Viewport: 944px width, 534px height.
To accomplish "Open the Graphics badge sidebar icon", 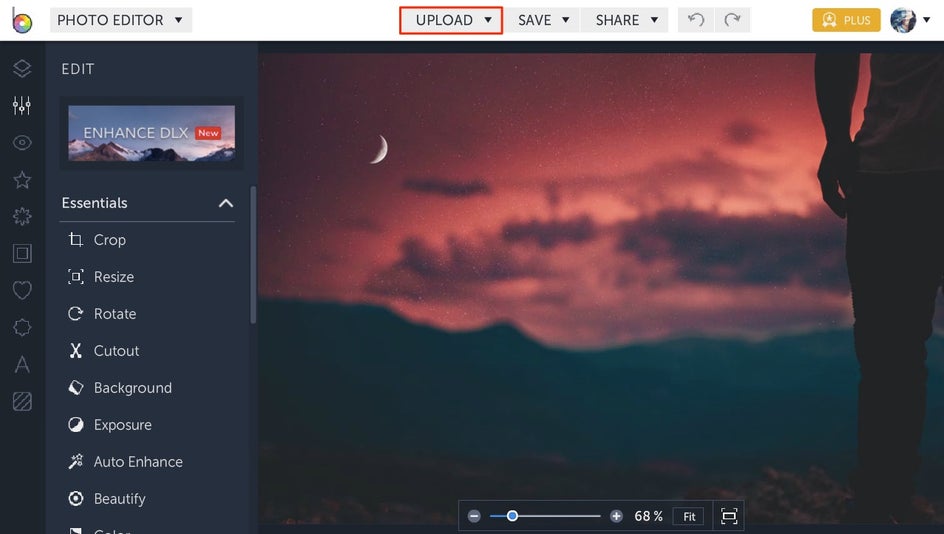I will 22,328.
